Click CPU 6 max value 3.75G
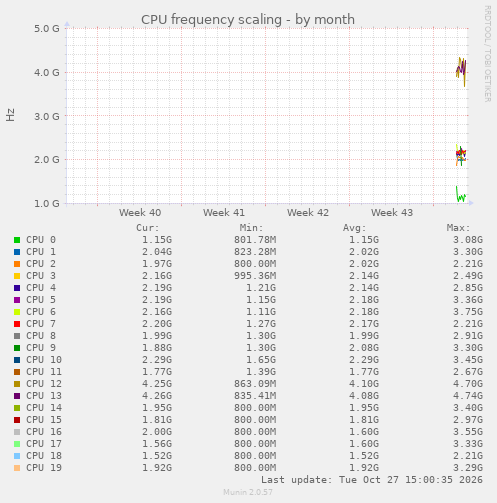Screen dimensions: 497x503 [x=468, y=312]
